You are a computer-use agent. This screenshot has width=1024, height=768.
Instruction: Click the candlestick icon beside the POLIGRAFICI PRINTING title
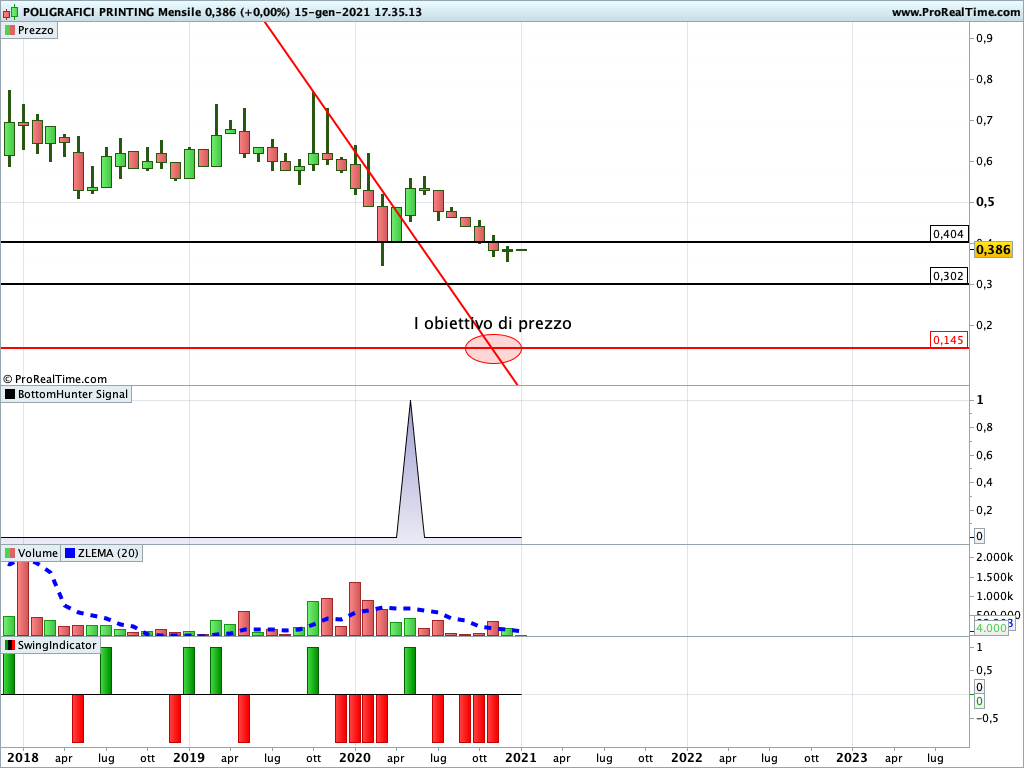click(x=10, y=12)
